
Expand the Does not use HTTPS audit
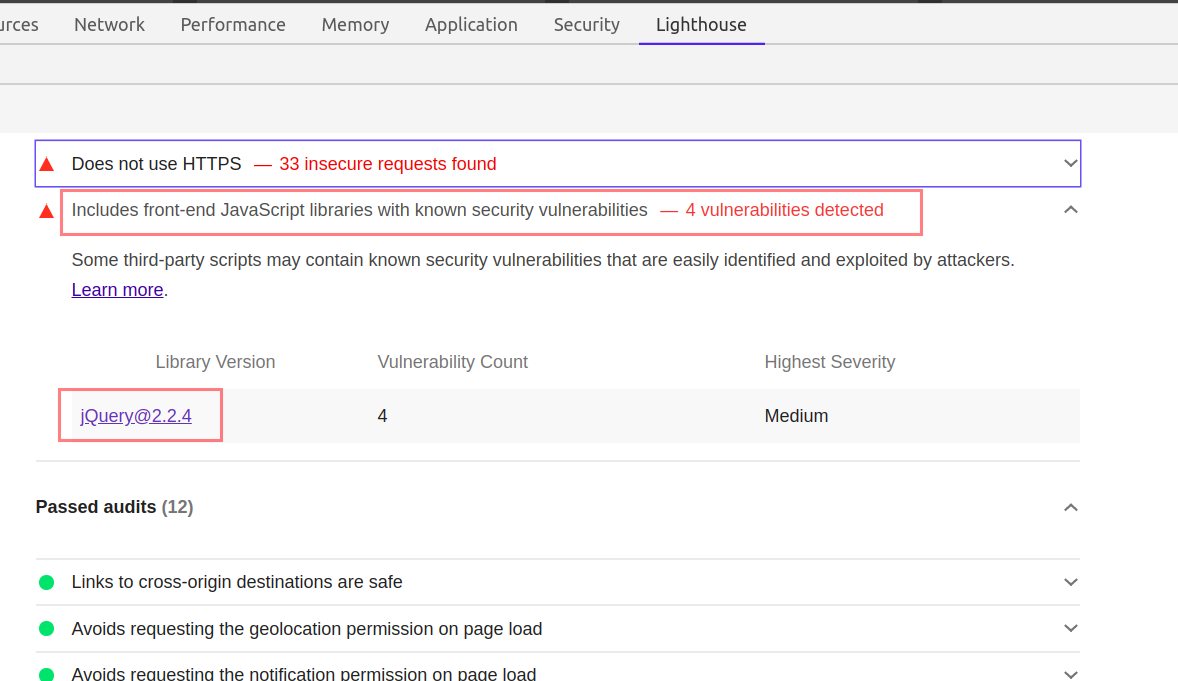[1071, 163]
